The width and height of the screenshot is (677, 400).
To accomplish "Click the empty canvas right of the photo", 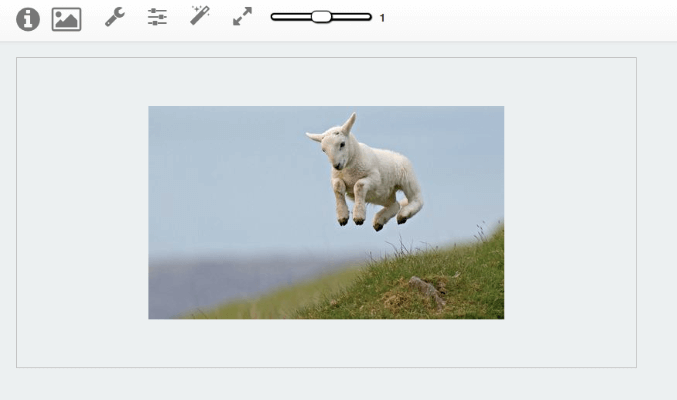I will click(570, 213).
